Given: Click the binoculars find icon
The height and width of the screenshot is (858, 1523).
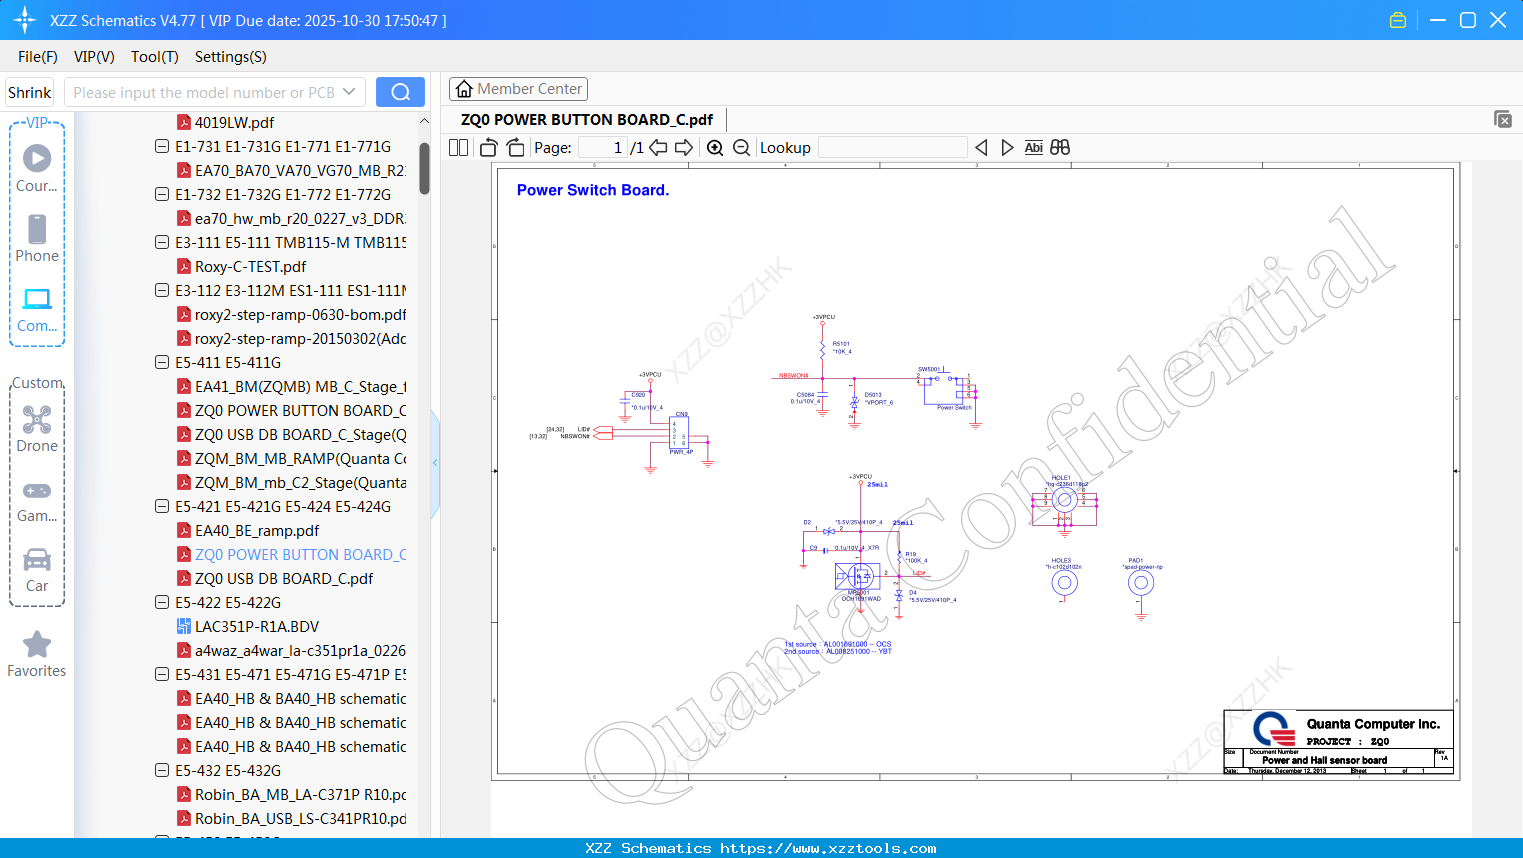Looking at the screenshot, I should (1060, 147).
